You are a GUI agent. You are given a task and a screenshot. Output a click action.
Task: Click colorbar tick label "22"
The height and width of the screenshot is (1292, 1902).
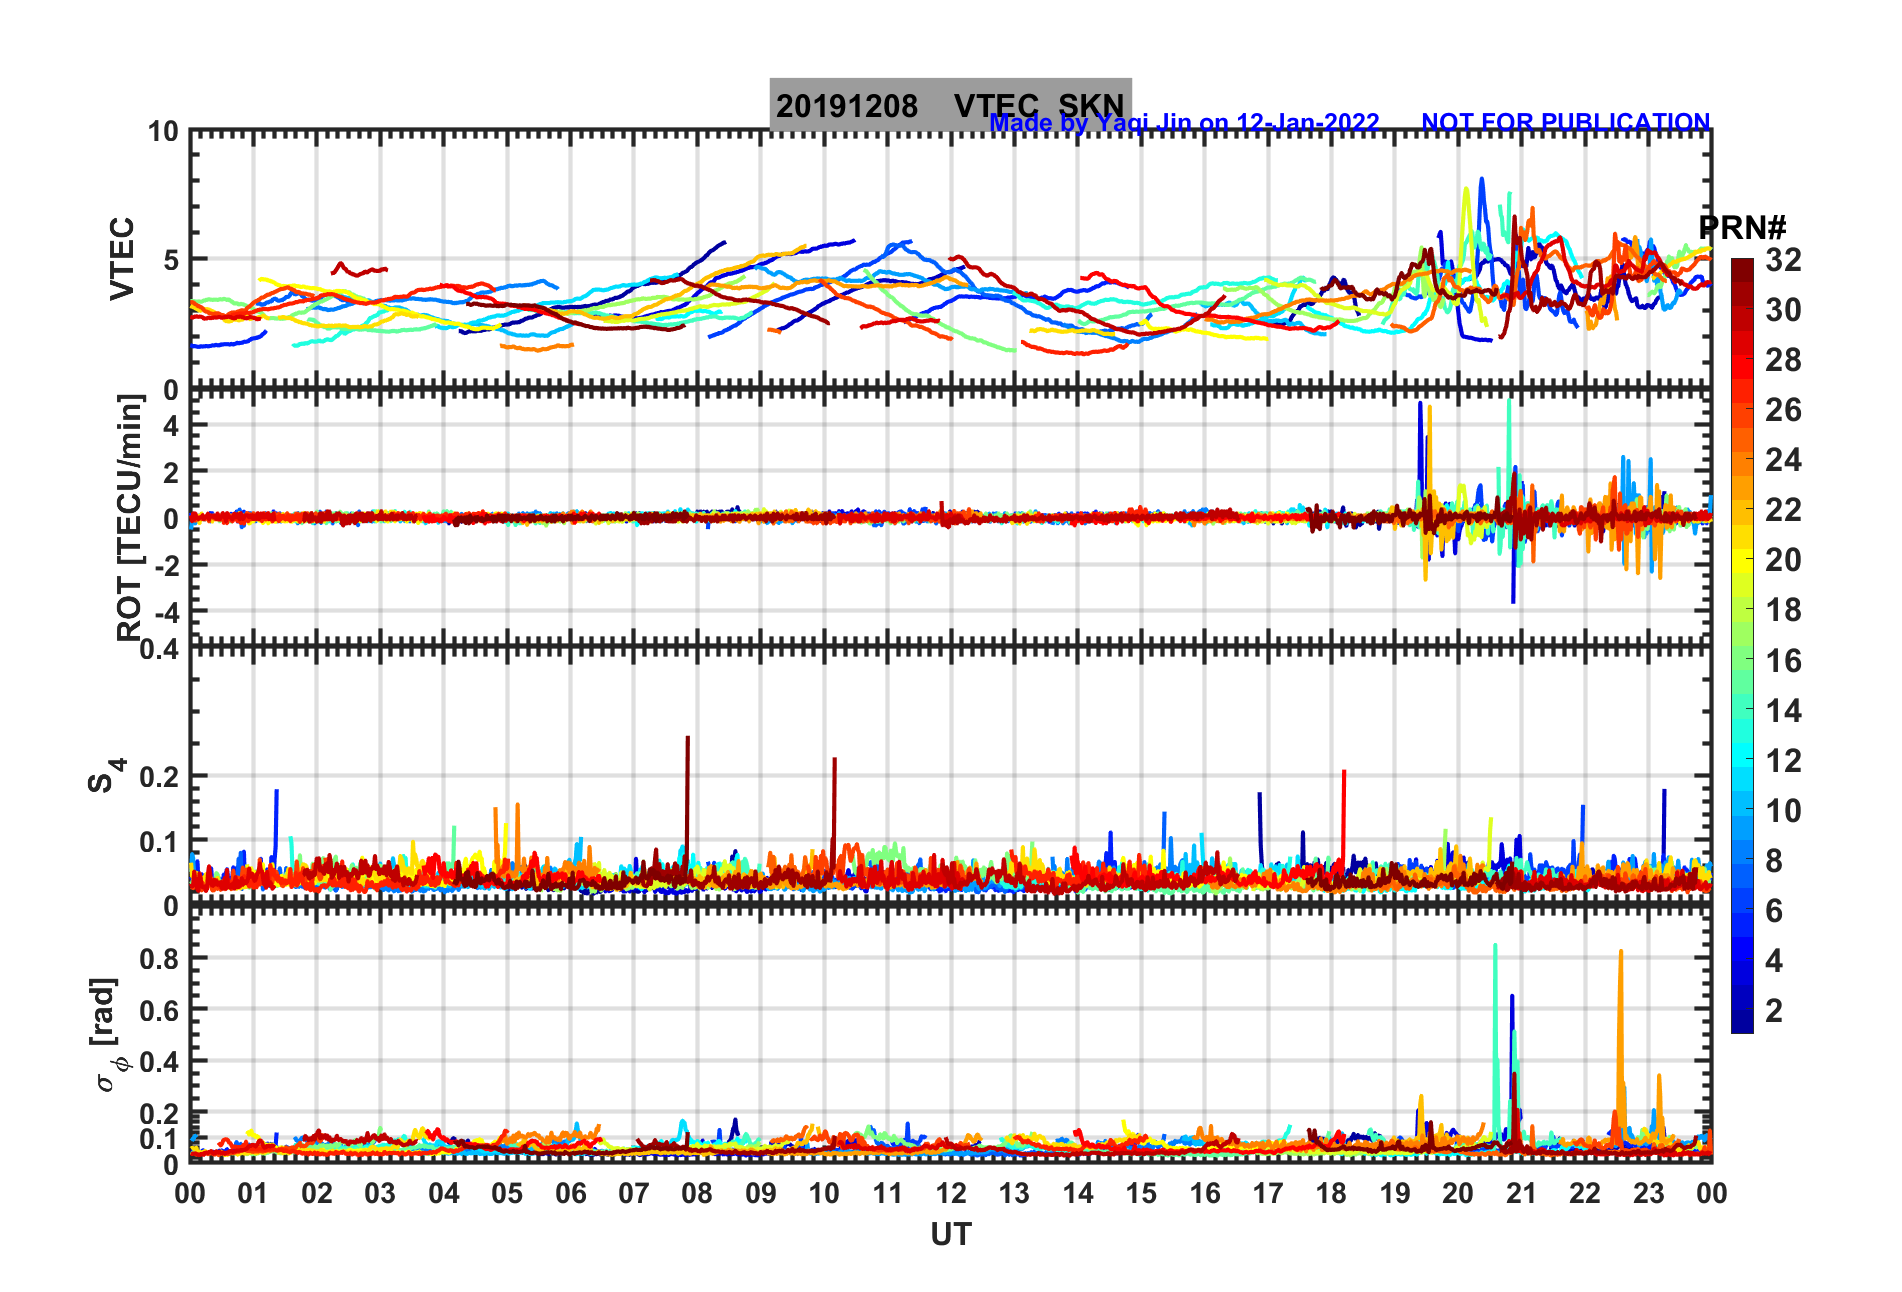1783,510
